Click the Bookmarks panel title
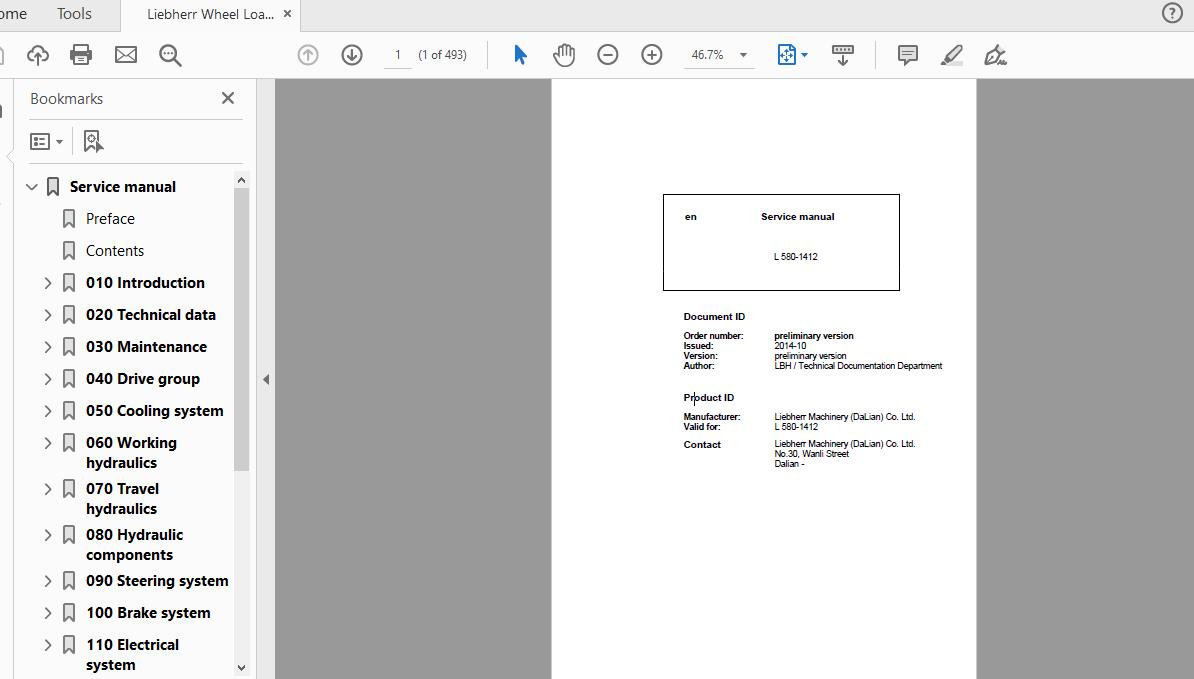This screenshot has width=1194, height=679. click(x=66, y=98)
